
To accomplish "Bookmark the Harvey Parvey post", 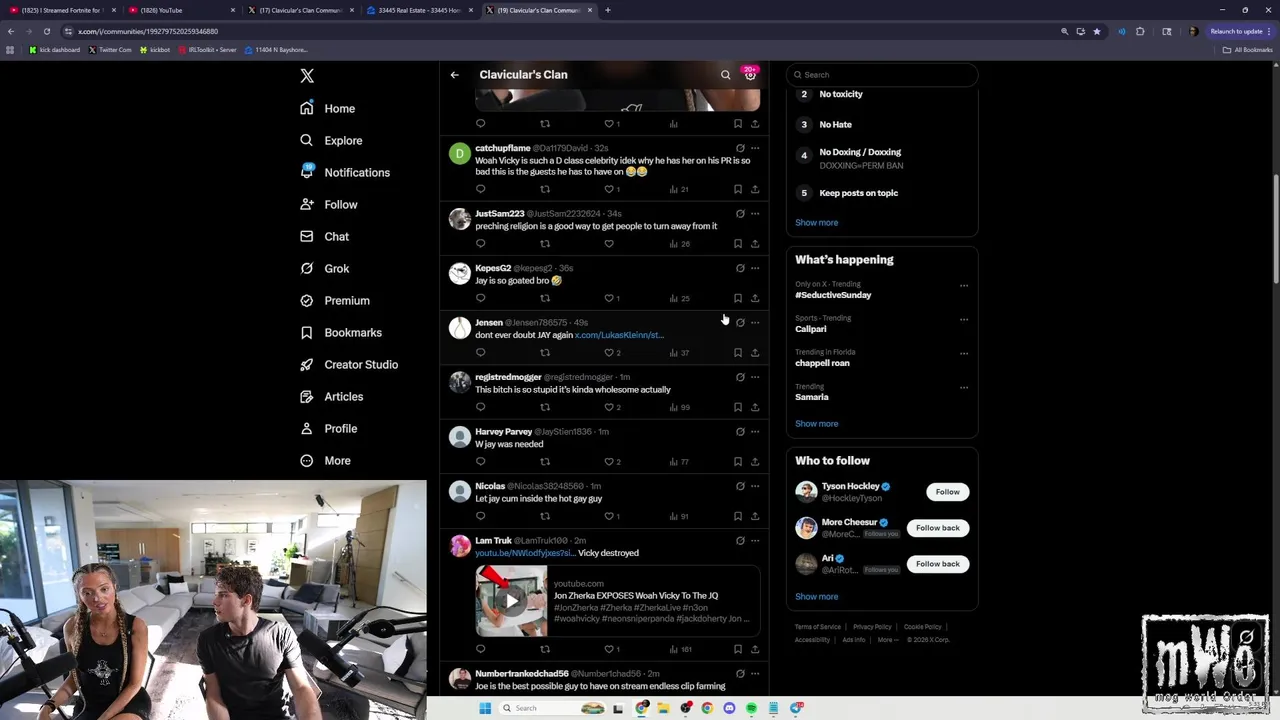I will 738,461.
